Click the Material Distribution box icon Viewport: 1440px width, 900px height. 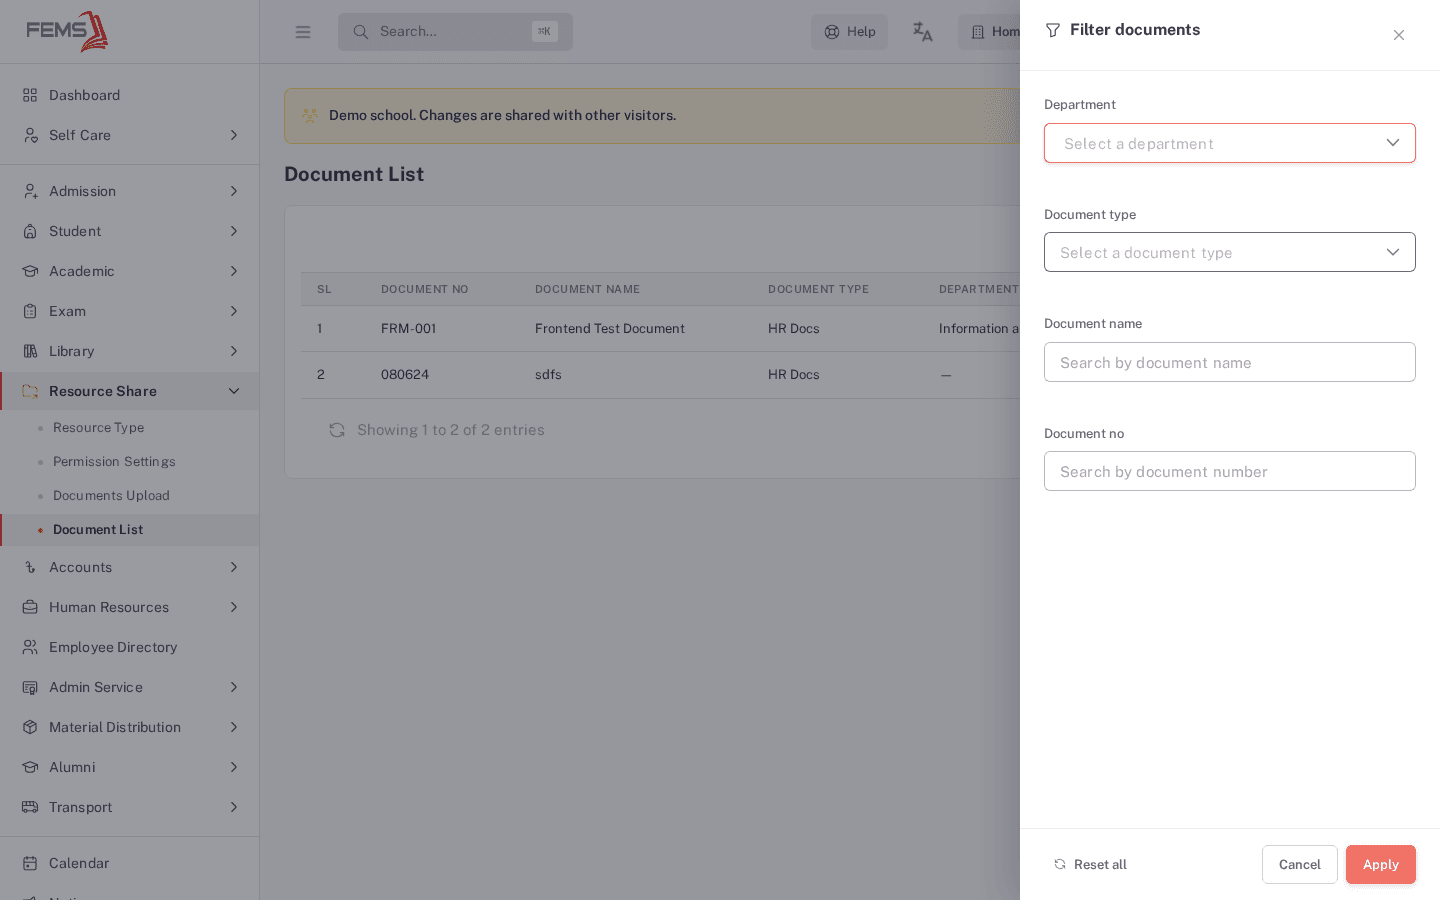tap(30, 727)
